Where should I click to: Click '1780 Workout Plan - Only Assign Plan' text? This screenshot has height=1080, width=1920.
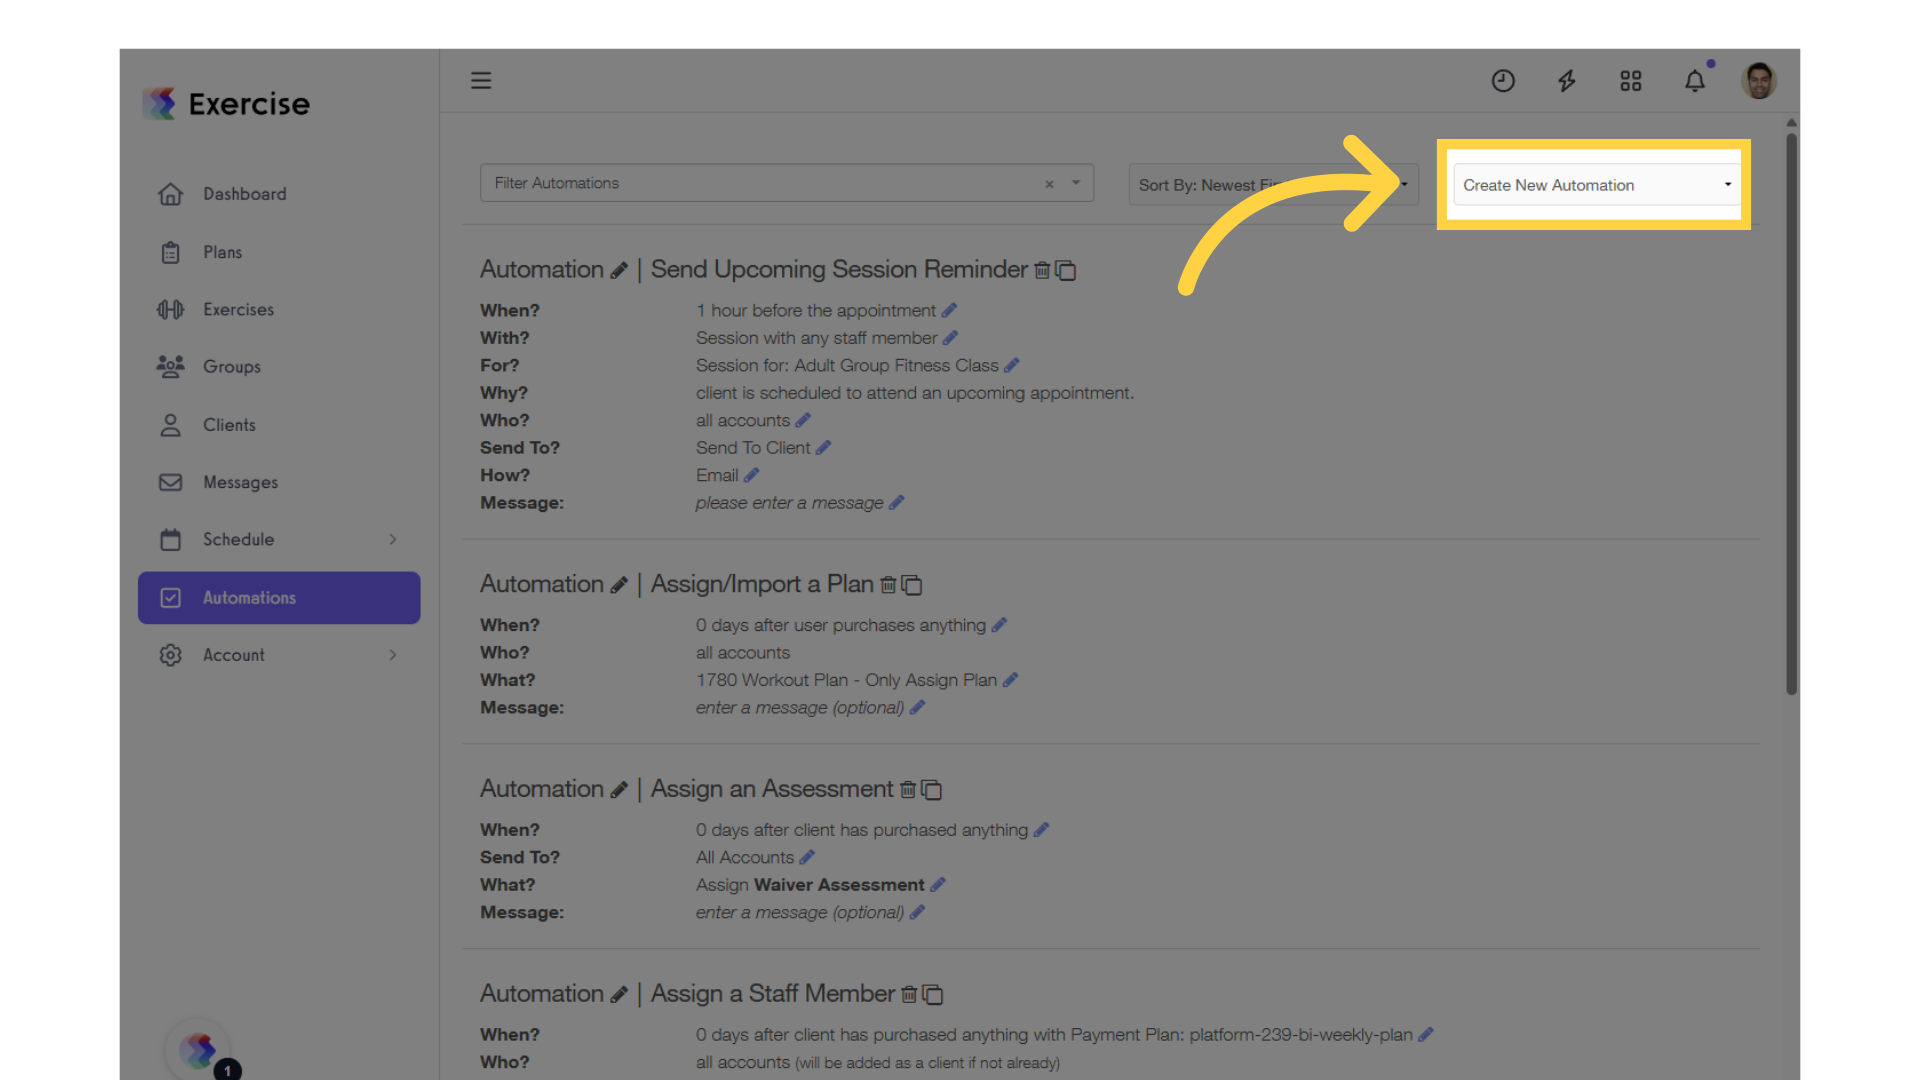point(846,680)
